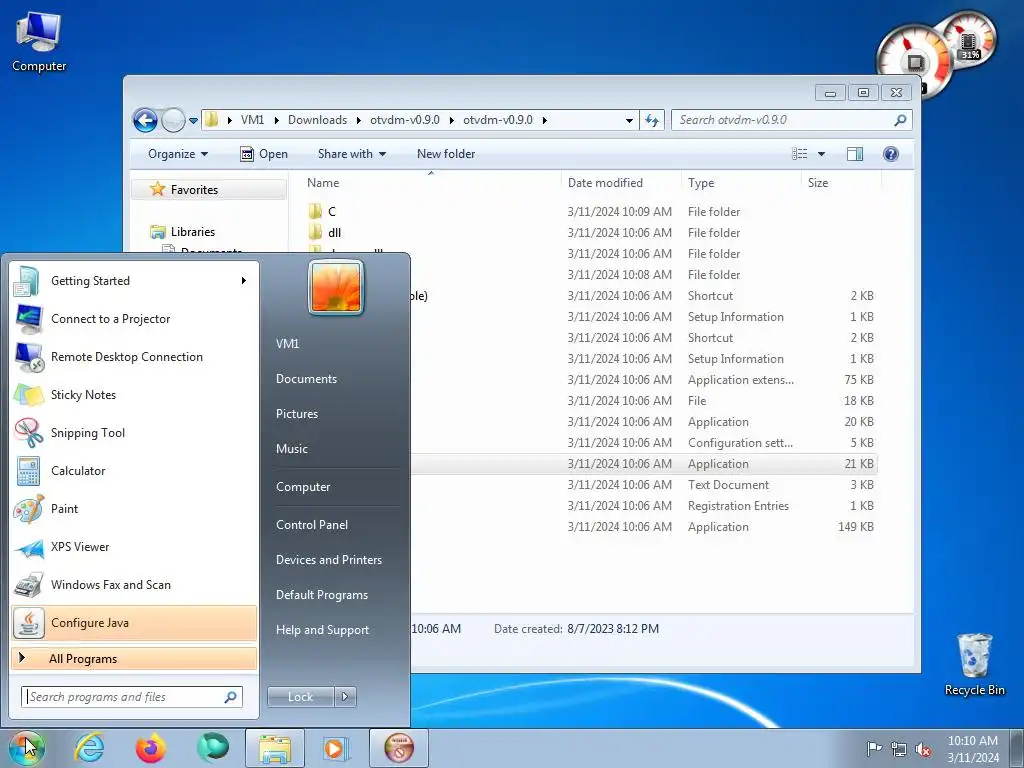Open Pictures from Start menu
This screenshot has width=1024, height=768.
pos(296,414)
